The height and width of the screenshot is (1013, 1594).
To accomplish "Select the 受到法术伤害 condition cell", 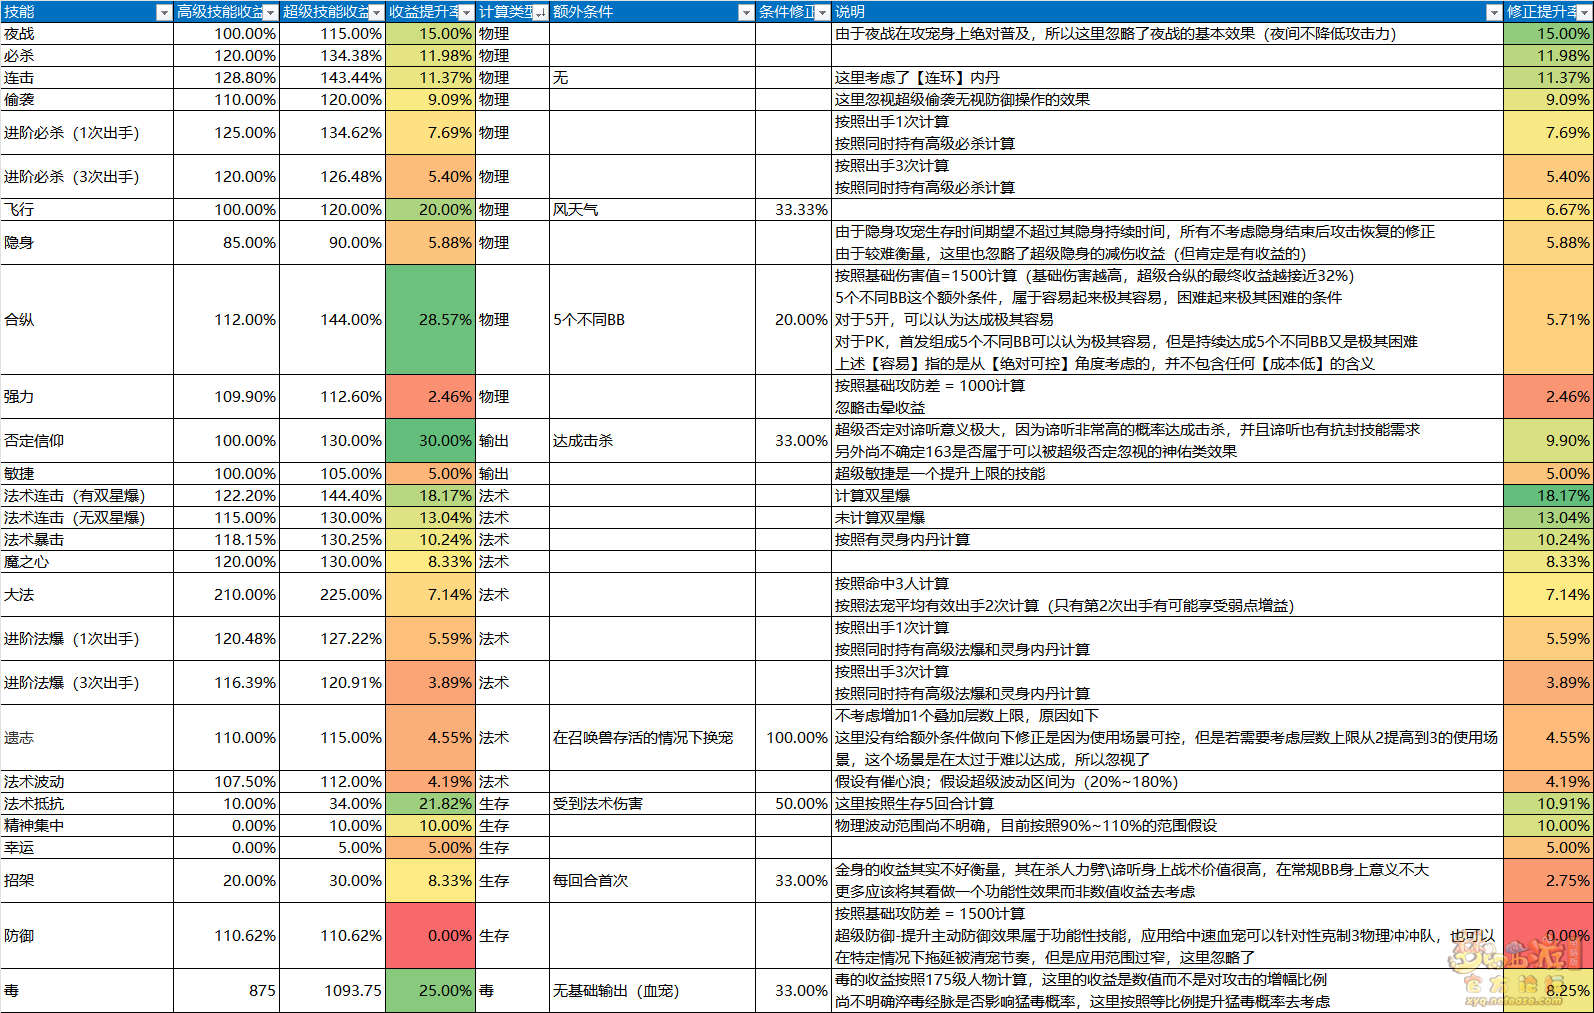I will (652, 804).
